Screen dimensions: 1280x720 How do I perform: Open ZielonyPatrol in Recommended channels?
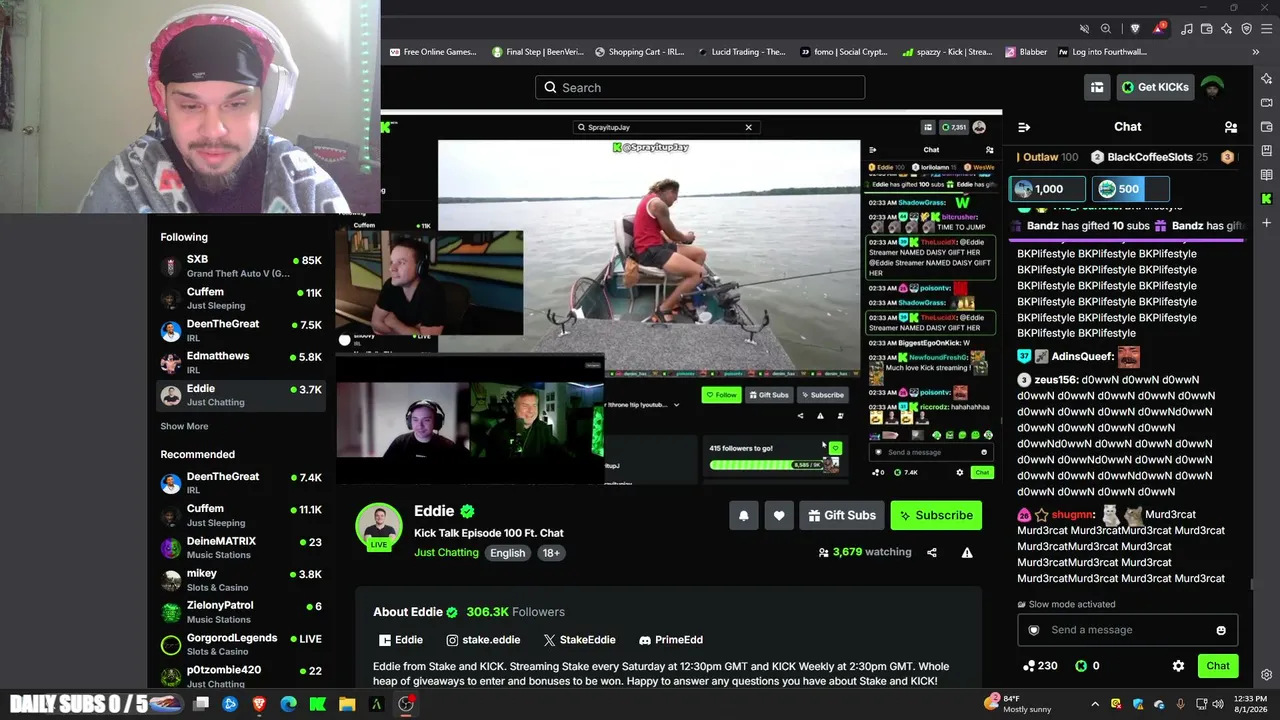point(241,612)
